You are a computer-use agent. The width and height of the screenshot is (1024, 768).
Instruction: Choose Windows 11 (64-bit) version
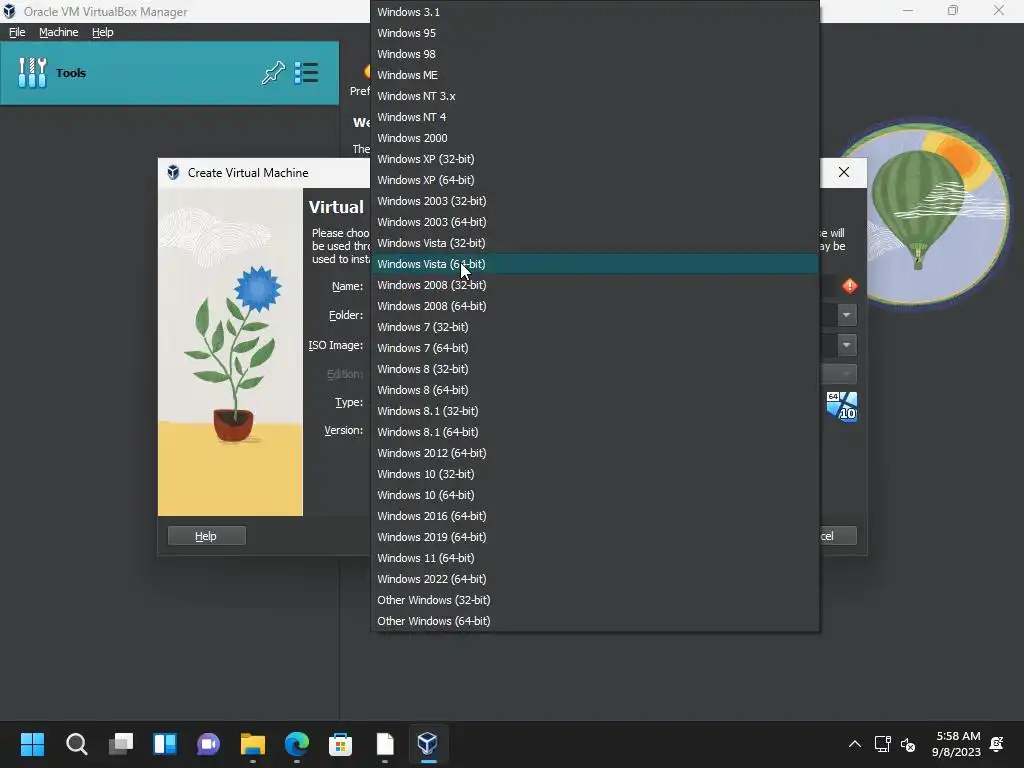pyautogui.click(x=595, y=558)
